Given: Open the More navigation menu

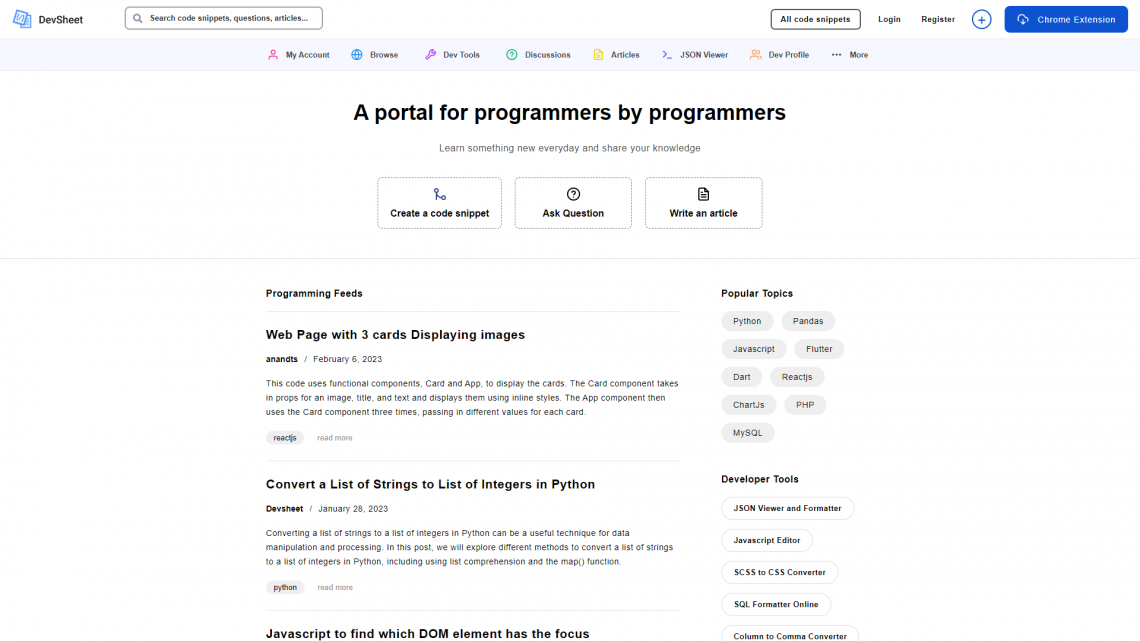Looking at the screenshot, I should pyautogui.click(x=849, y=55).
